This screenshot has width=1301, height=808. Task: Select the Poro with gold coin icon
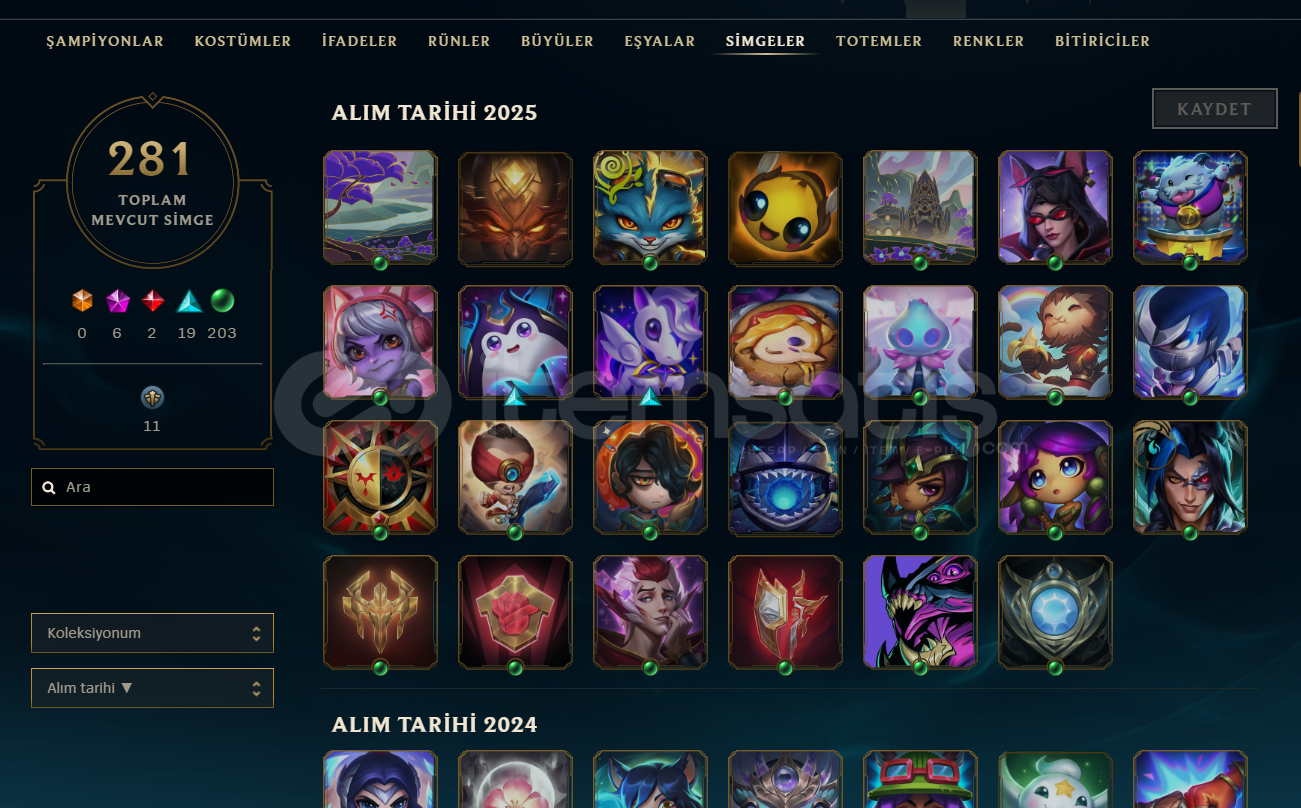pyautogui.click(x=1190, y=208)
